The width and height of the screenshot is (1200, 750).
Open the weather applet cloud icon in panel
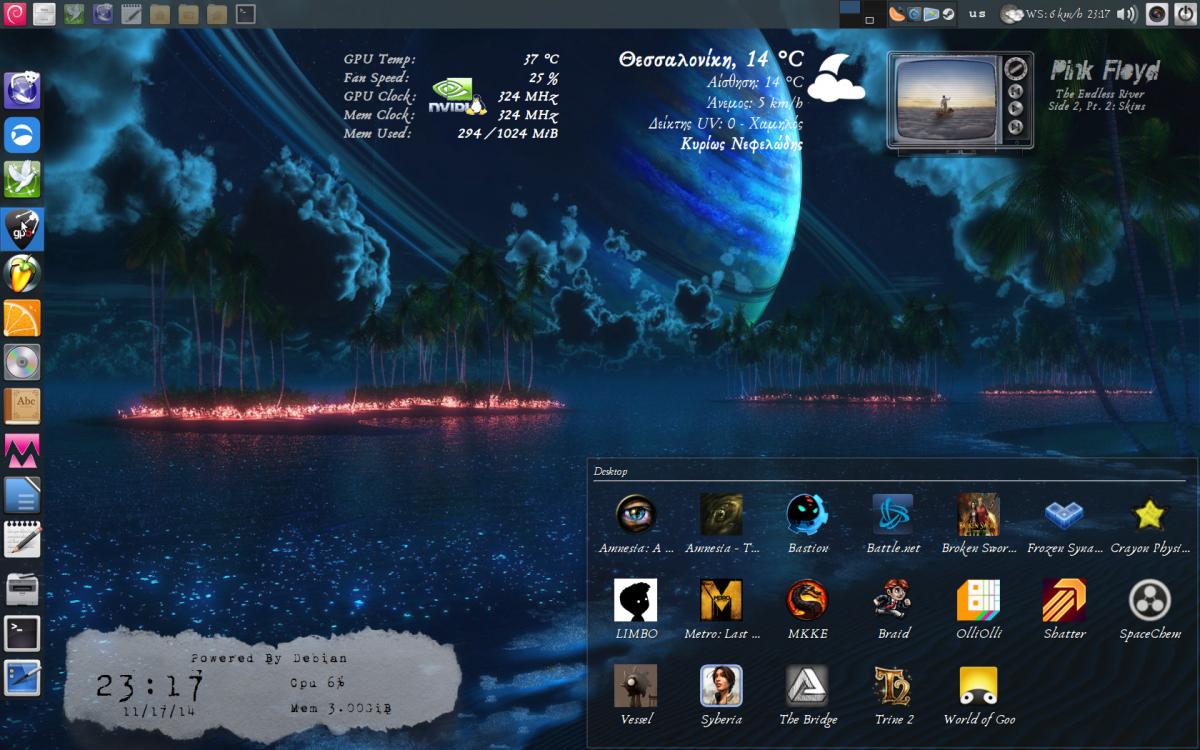click(x=1011, y=15)
